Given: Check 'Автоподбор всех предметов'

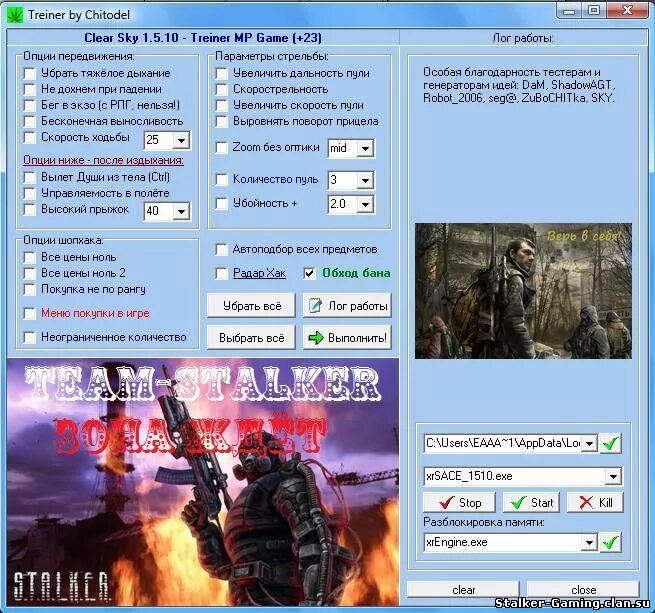Looking at the screenshot, I should [x=221, y=249].
